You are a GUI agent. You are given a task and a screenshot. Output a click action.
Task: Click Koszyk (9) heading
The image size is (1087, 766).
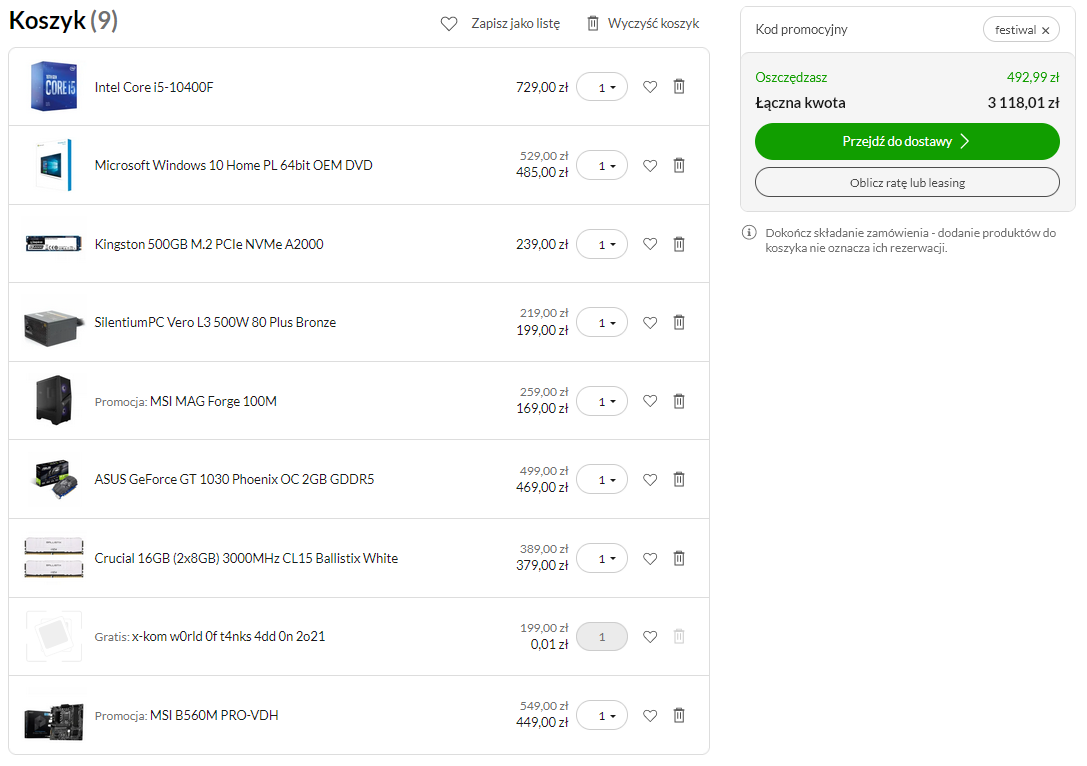(63, 21)
